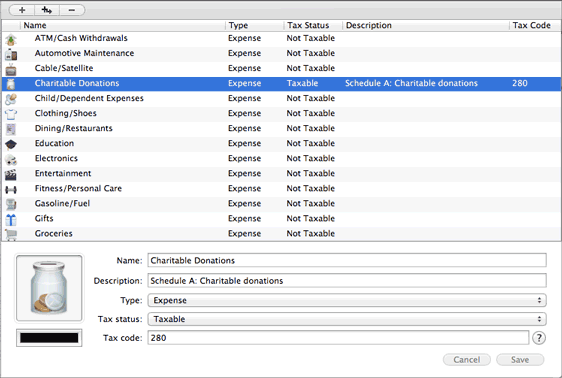
Task: Sort list by Name column header
Action: pos(123,25)
